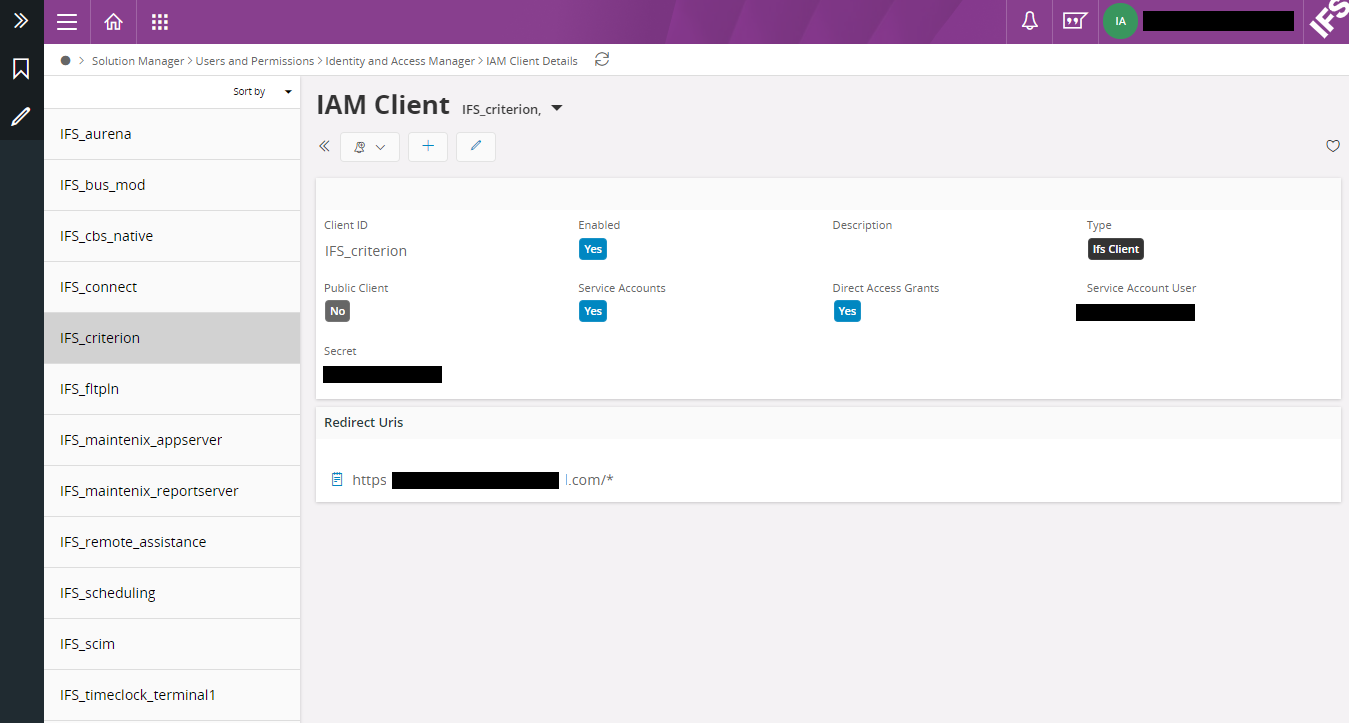Select IFS_maintenix_appserver in the list
Viewport: 1349px width, 723px height.
tap(172, 440)
